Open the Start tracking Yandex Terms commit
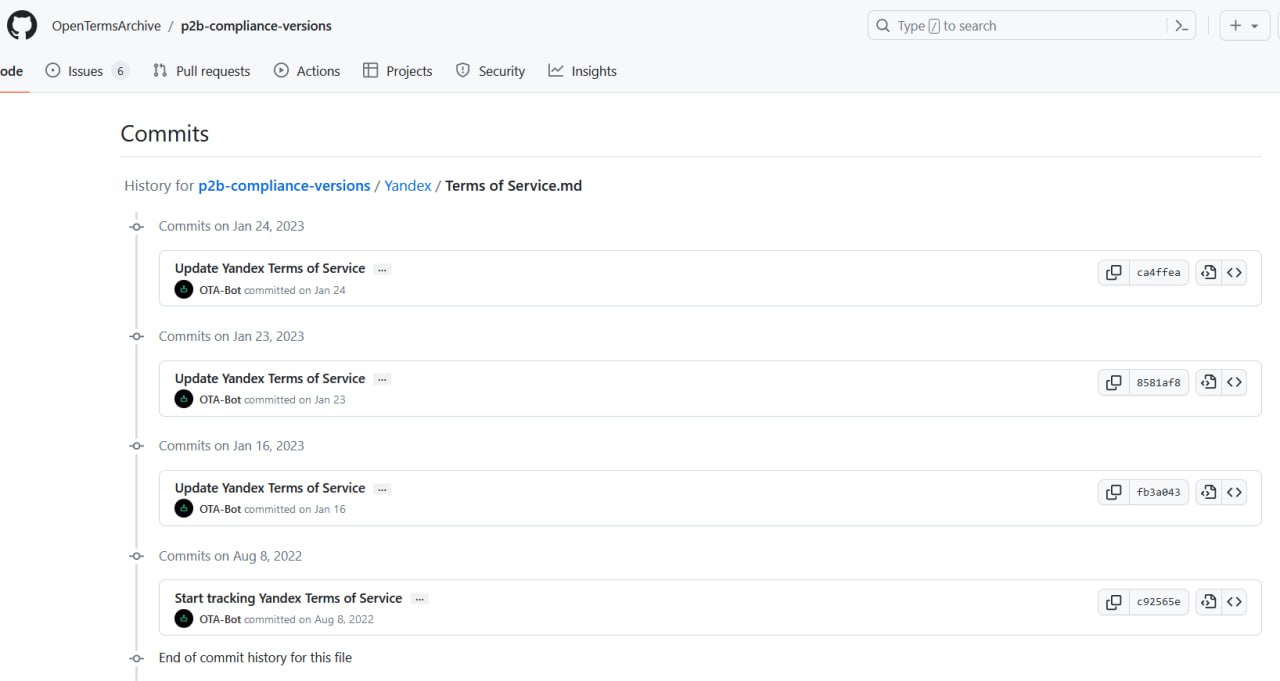The width and height of the screenshot is (1280, 681). click(288, 598)
